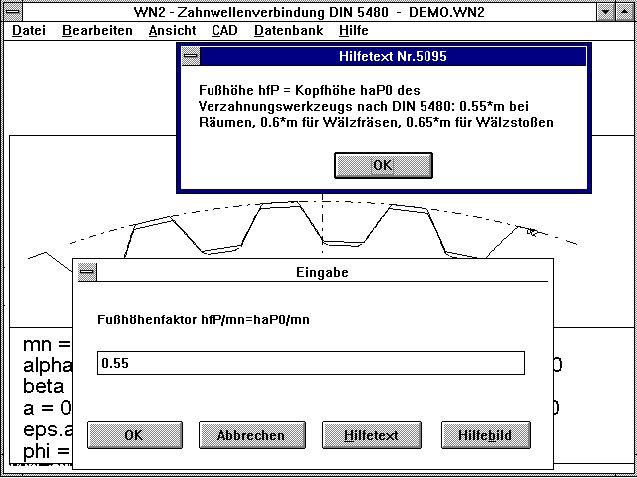Image resolution: width=637 pixels, height=478 pixels.
Task: Open the Bearbeiten menu
Action: tap(97, 31)
